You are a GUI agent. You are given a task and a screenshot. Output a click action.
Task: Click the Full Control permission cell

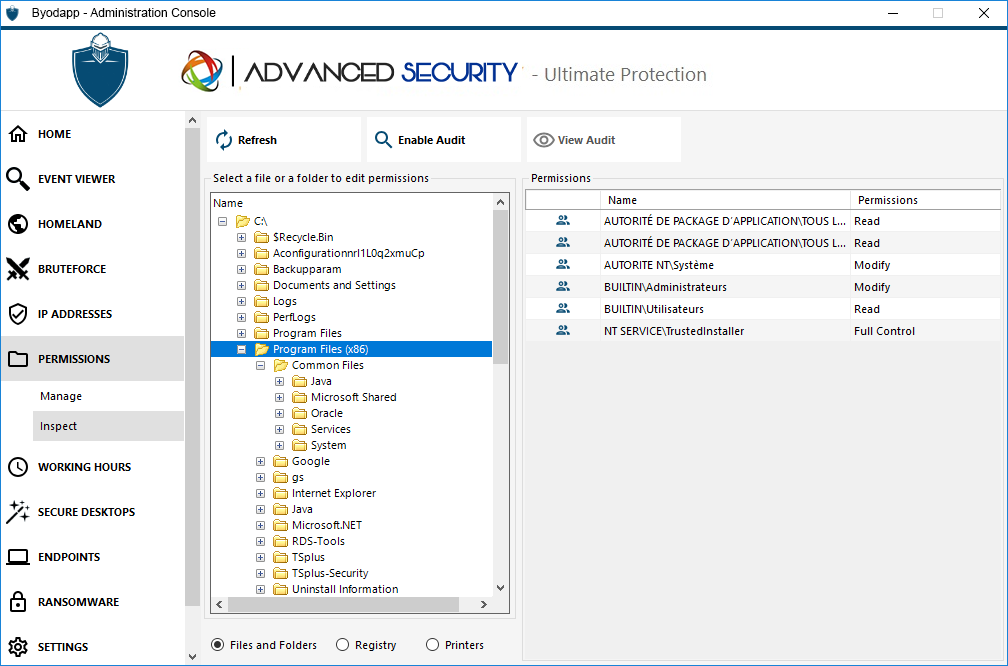(884, 331)
